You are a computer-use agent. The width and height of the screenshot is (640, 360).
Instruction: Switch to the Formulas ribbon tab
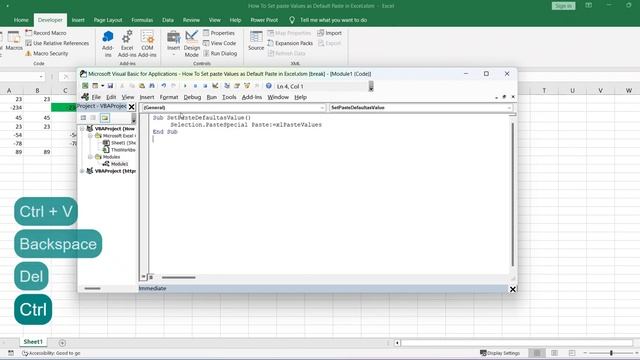(142, 20)
